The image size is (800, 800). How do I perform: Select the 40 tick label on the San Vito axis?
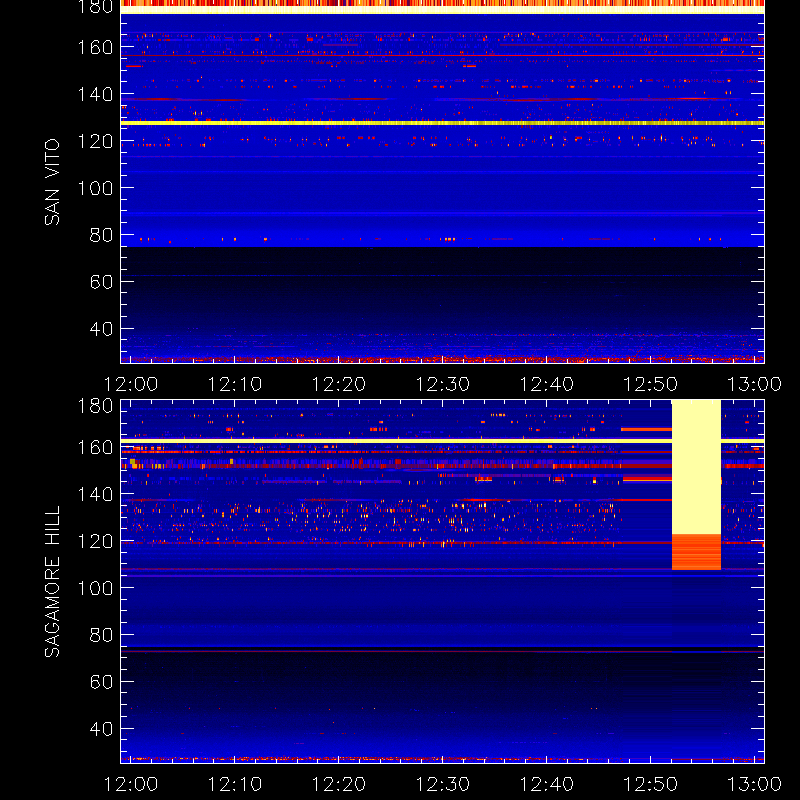[x=101, y=329]
